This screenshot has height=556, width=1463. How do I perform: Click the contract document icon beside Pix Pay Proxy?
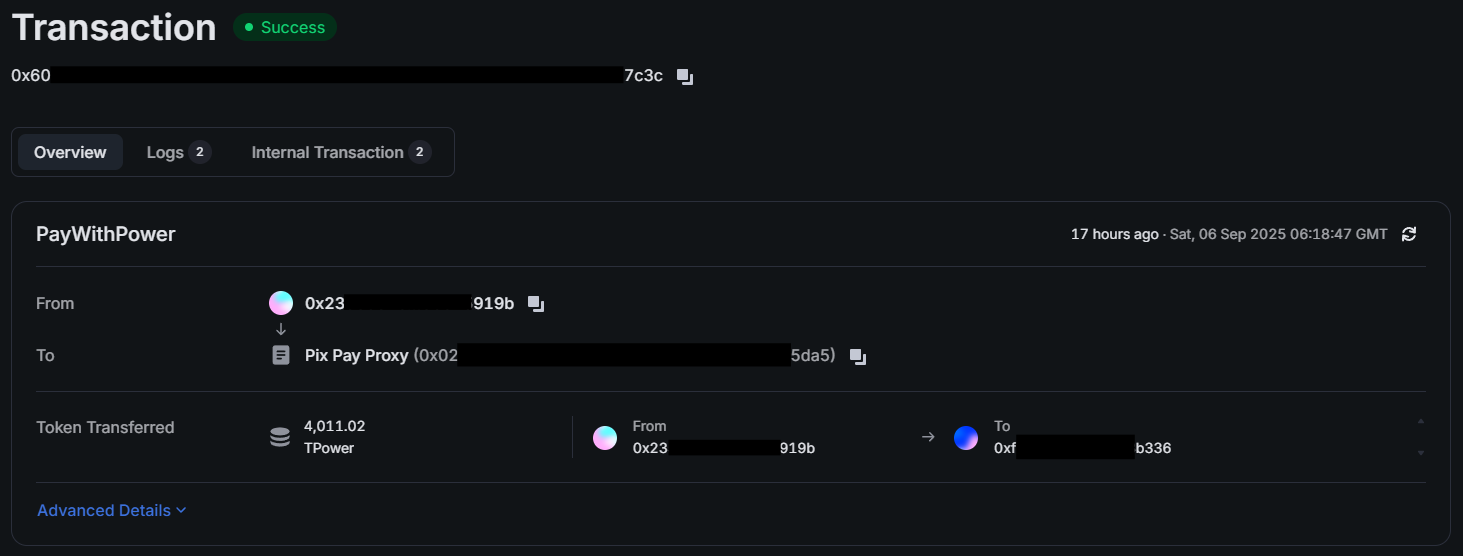point(281,355)
